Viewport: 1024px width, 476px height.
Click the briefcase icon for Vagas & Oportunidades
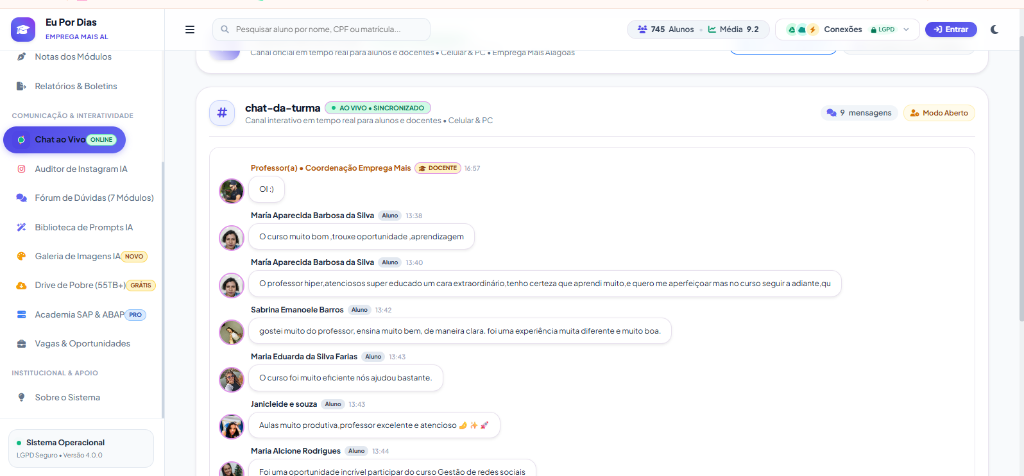[x=22, y=343]
